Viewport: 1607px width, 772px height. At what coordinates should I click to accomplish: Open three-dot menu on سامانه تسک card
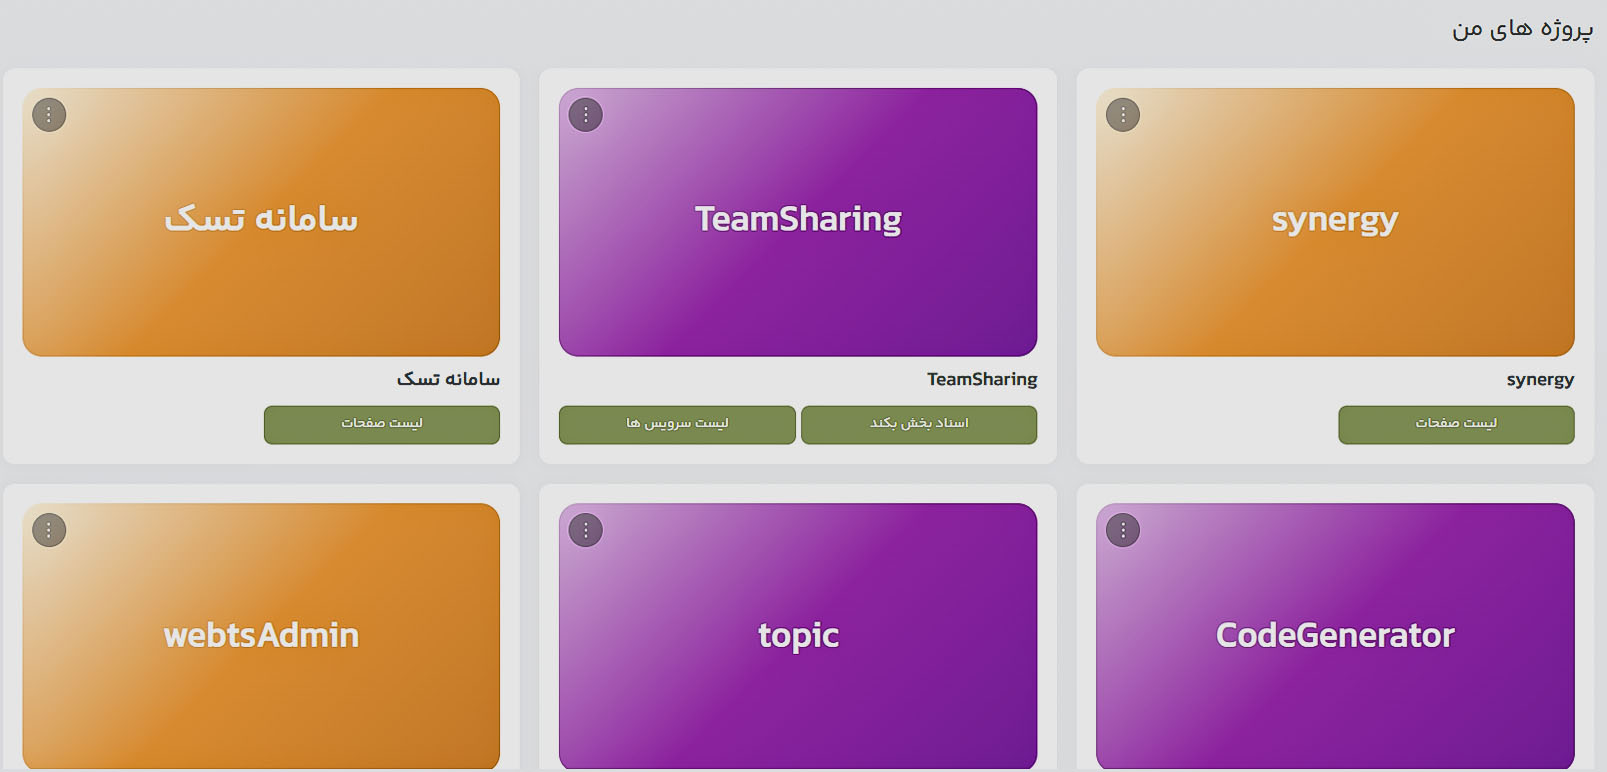[49, 115]
